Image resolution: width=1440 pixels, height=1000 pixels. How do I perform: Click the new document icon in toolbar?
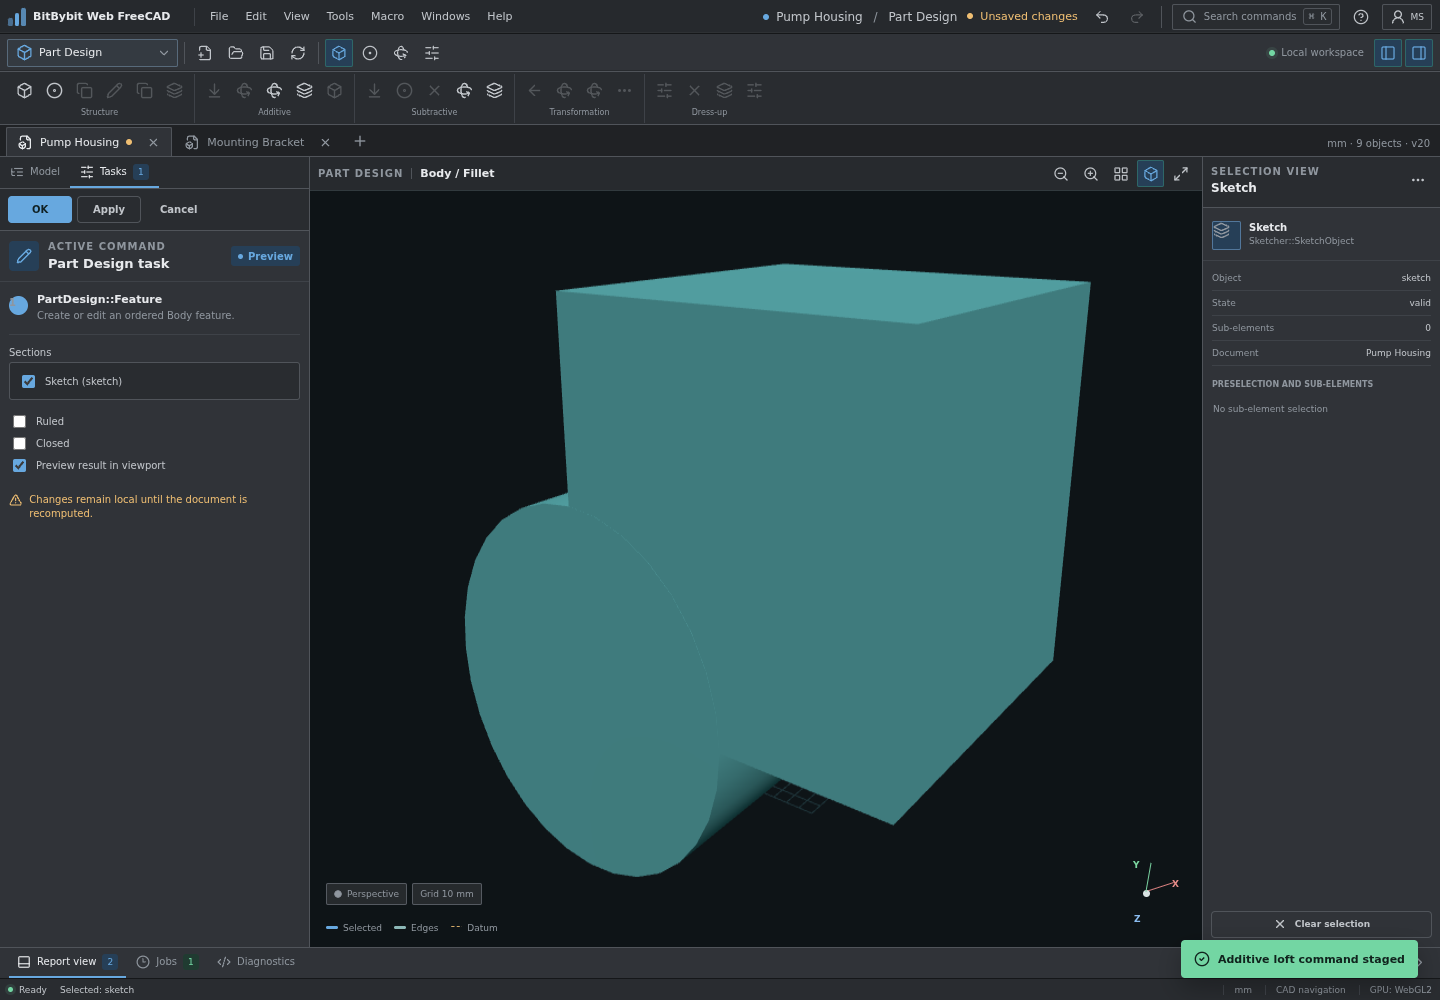tap(205, 53)
